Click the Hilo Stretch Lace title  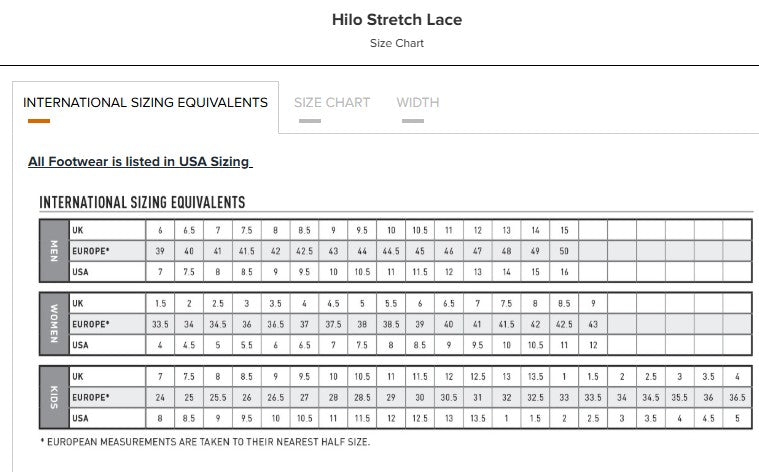pyautogui.click(x=397, y=20)
